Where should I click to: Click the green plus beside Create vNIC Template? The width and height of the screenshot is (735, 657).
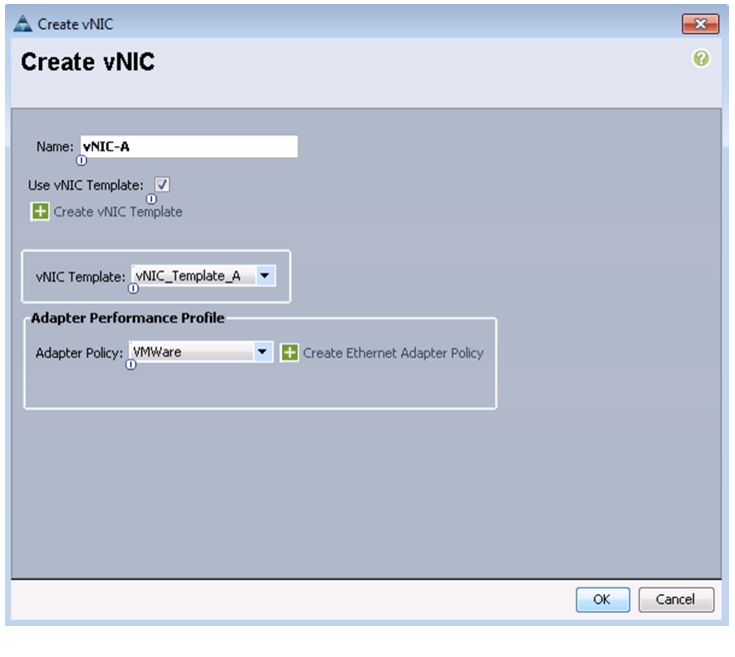pos(40,211)
